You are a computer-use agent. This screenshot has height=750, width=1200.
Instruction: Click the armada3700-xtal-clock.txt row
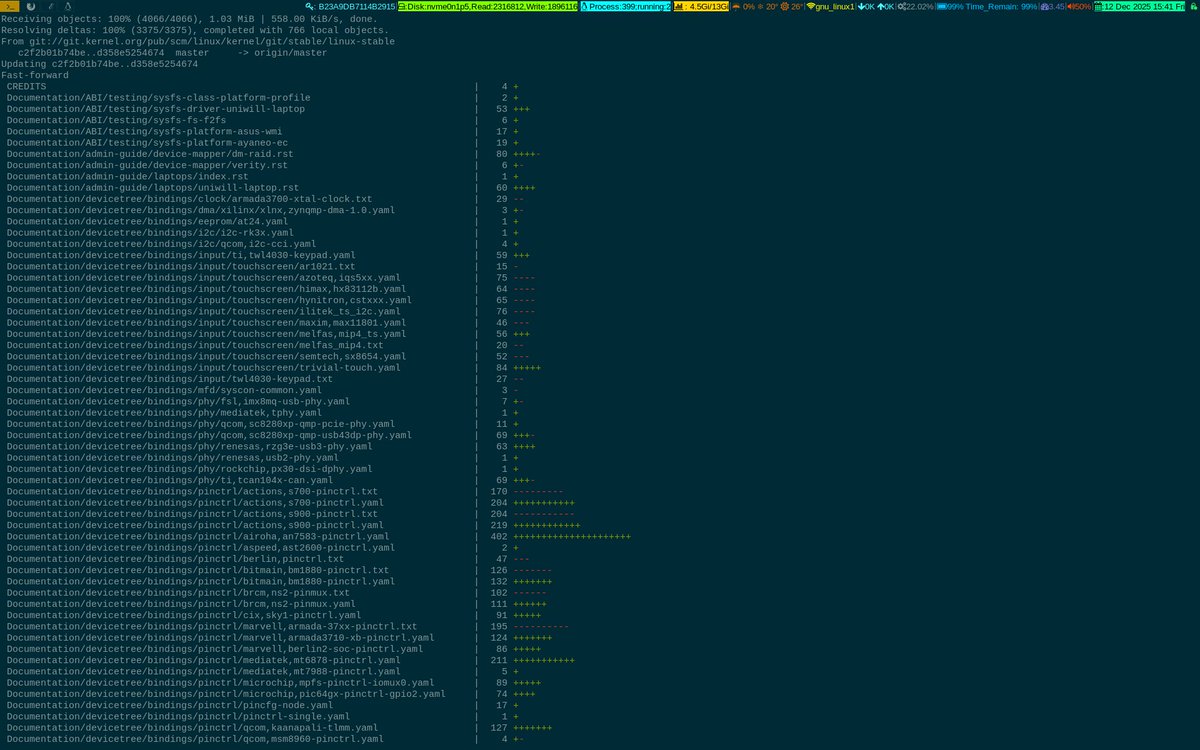(x=263, y=199)
